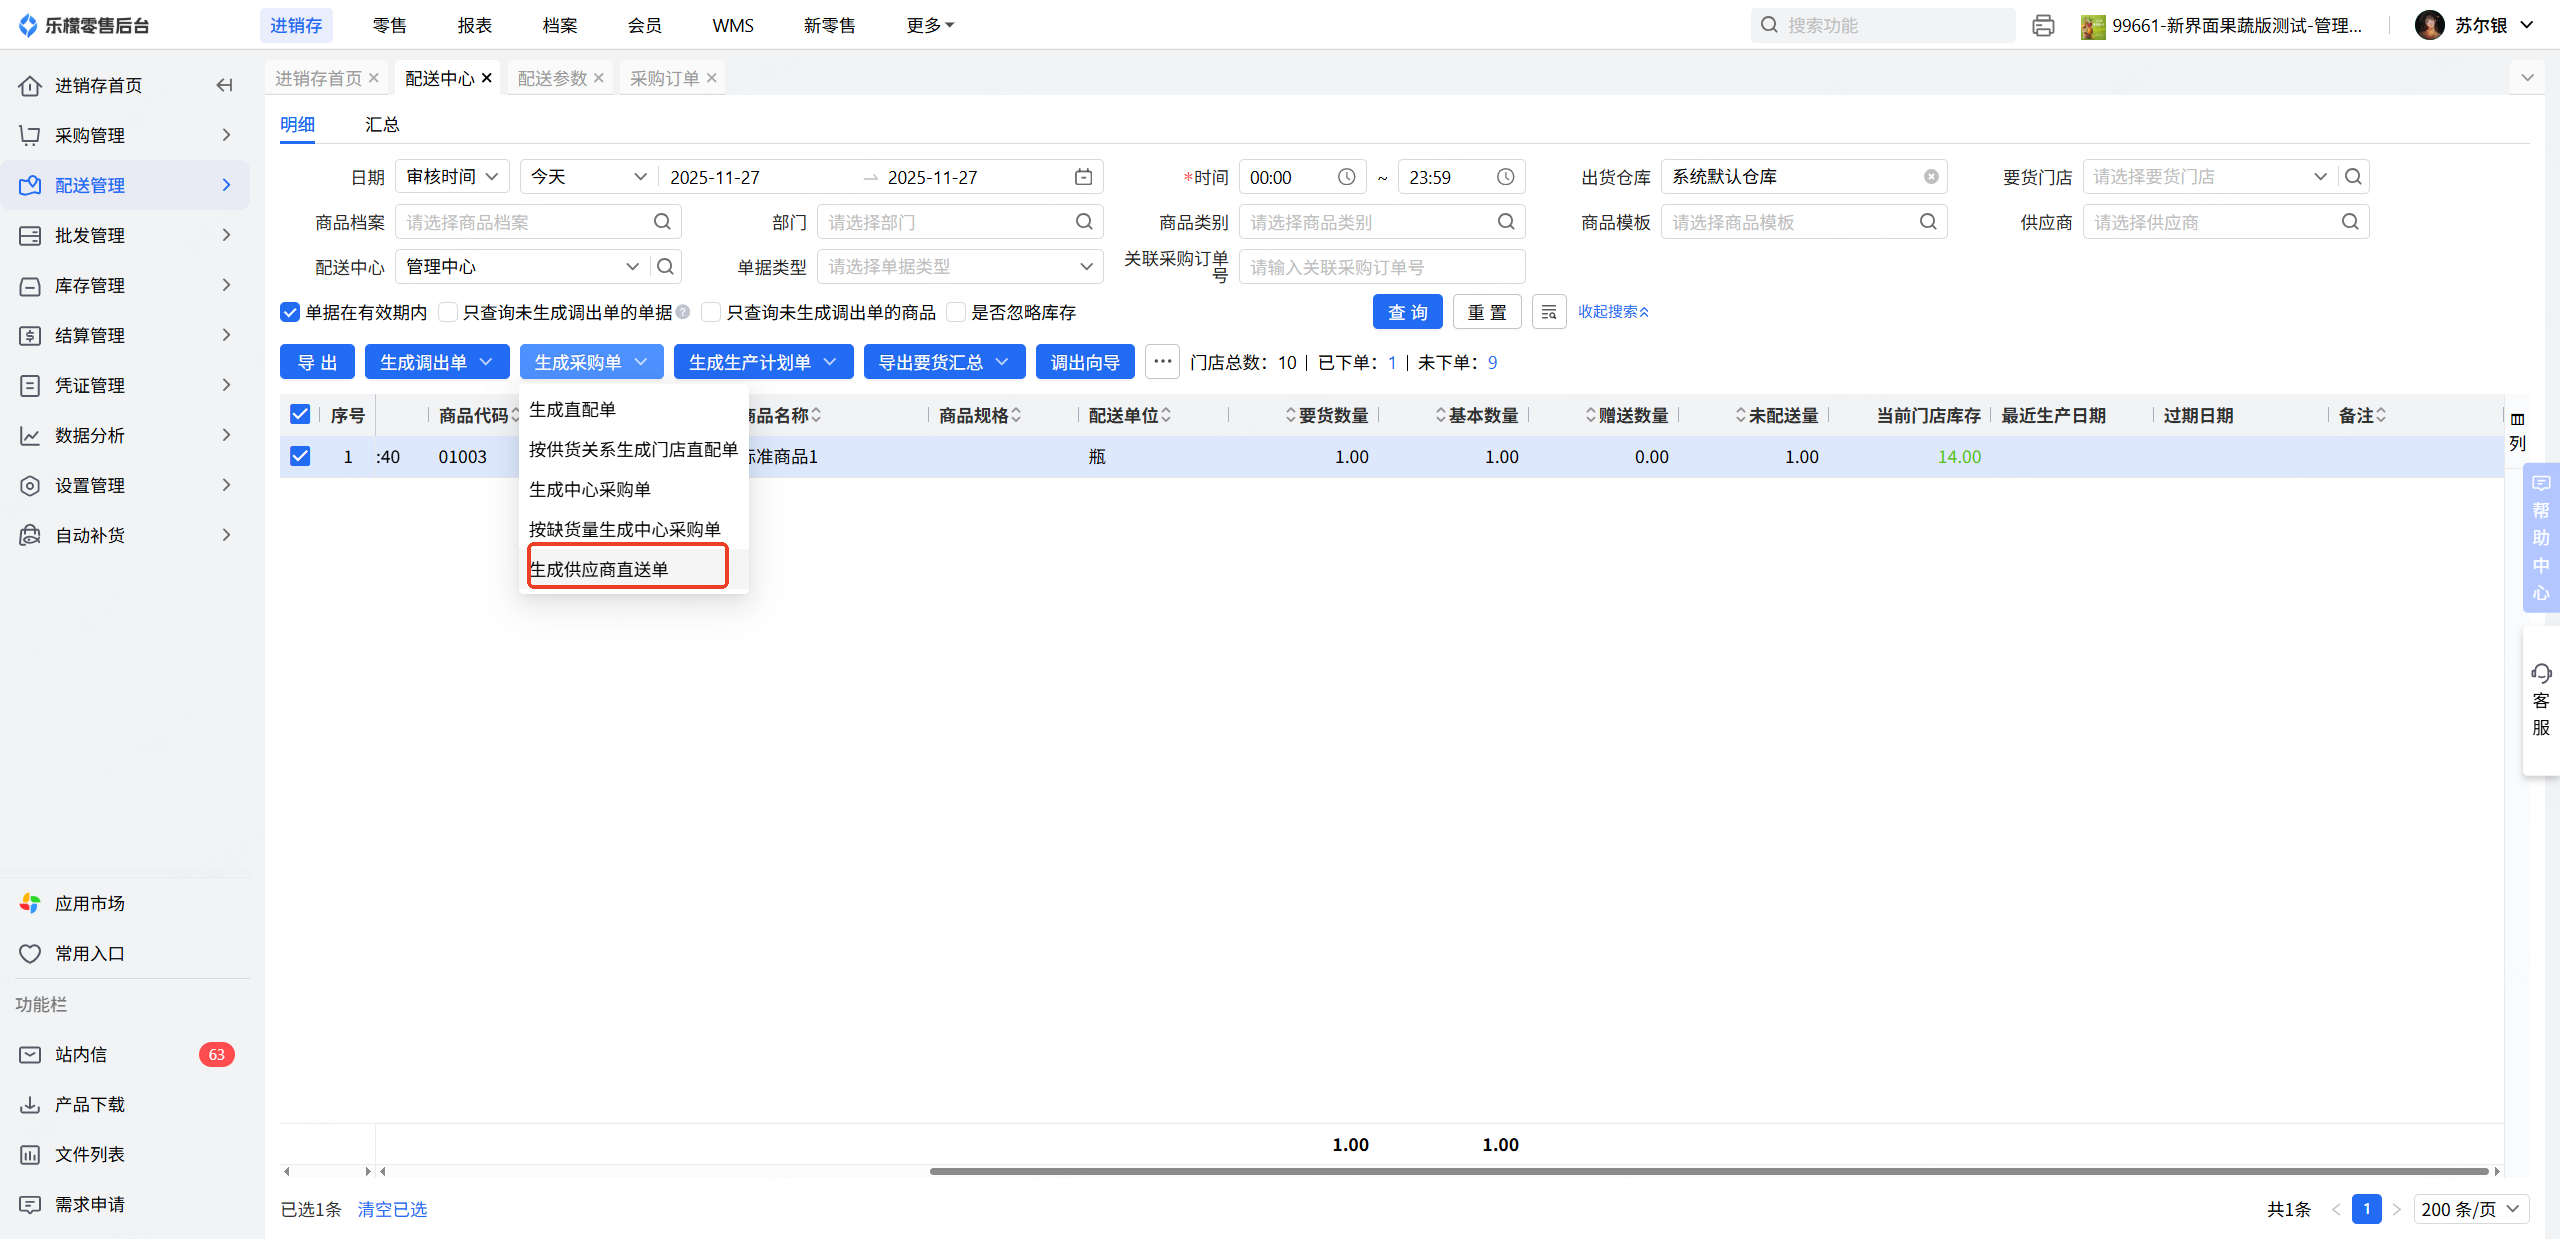Select 生成供应商直送单 from the menu

click(x=599, y=569)
